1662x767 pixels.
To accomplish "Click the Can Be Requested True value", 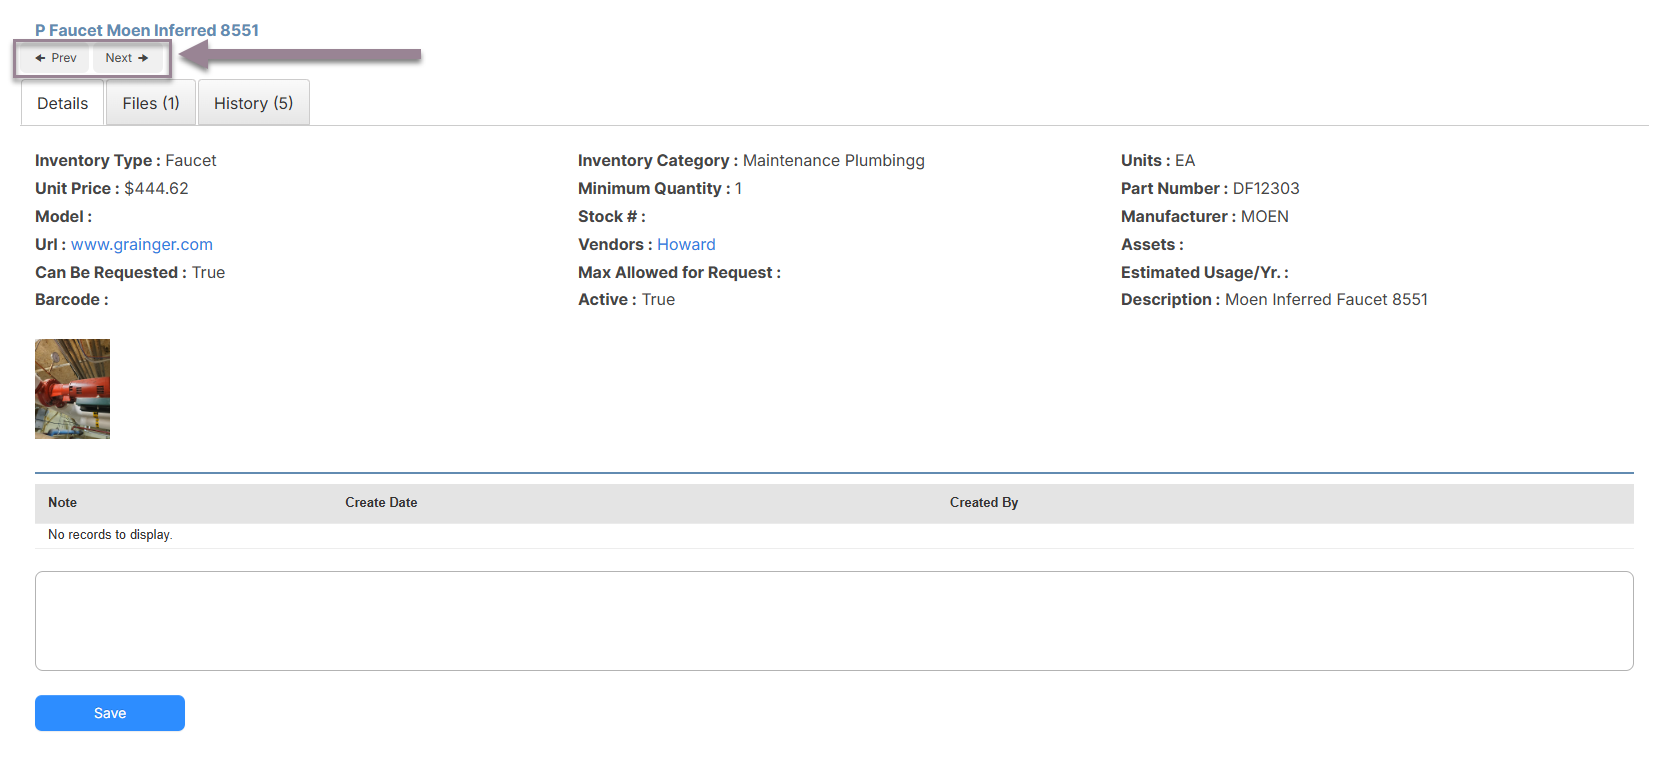I will point(208,272).
